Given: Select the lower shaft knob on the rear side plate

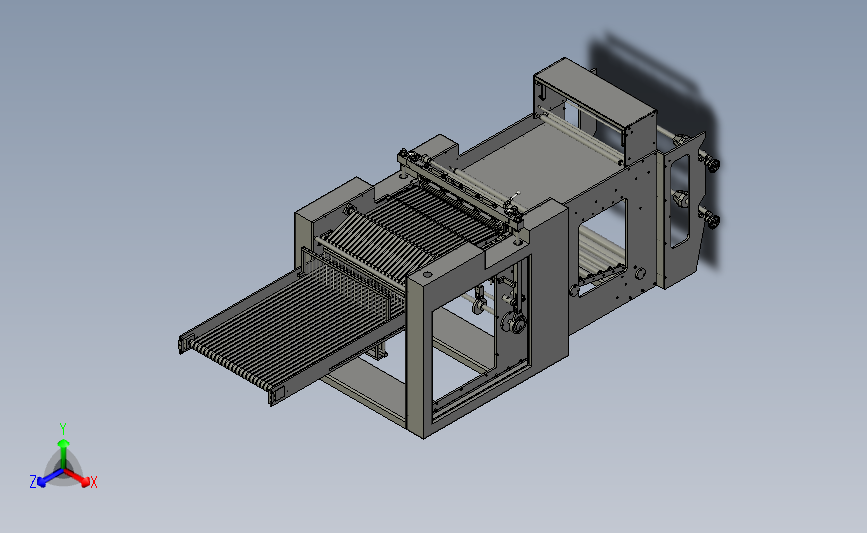Looking at the screenshot, I should point(711,221).
